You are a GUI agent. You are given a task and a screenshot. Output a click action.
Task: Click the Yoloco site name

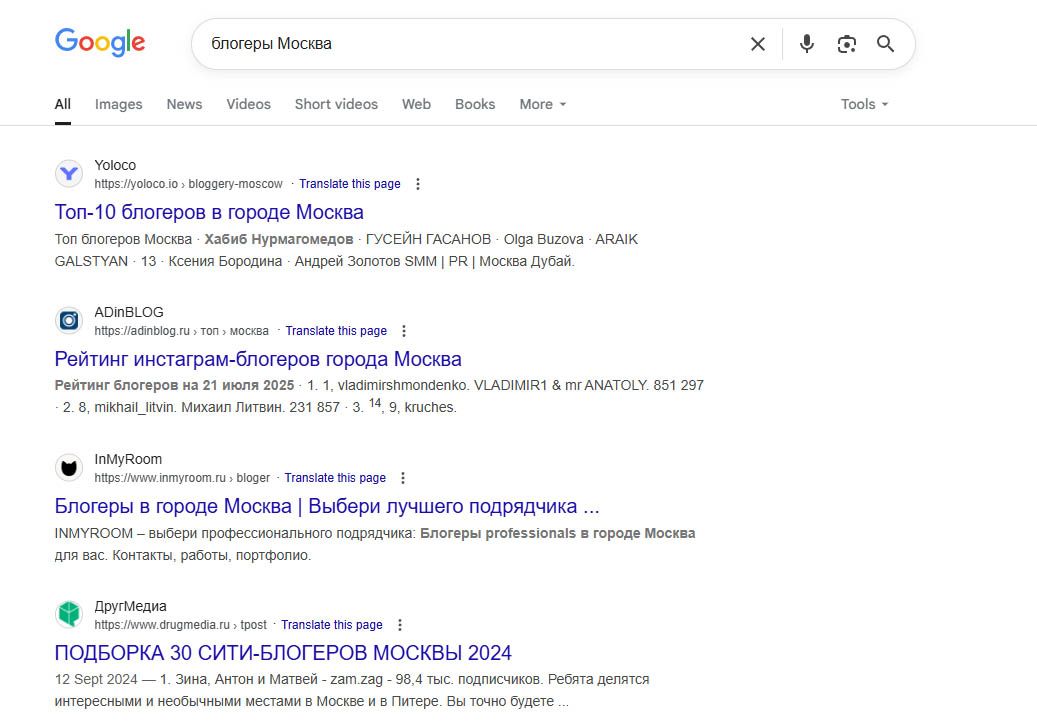click(x=115, y=165)
